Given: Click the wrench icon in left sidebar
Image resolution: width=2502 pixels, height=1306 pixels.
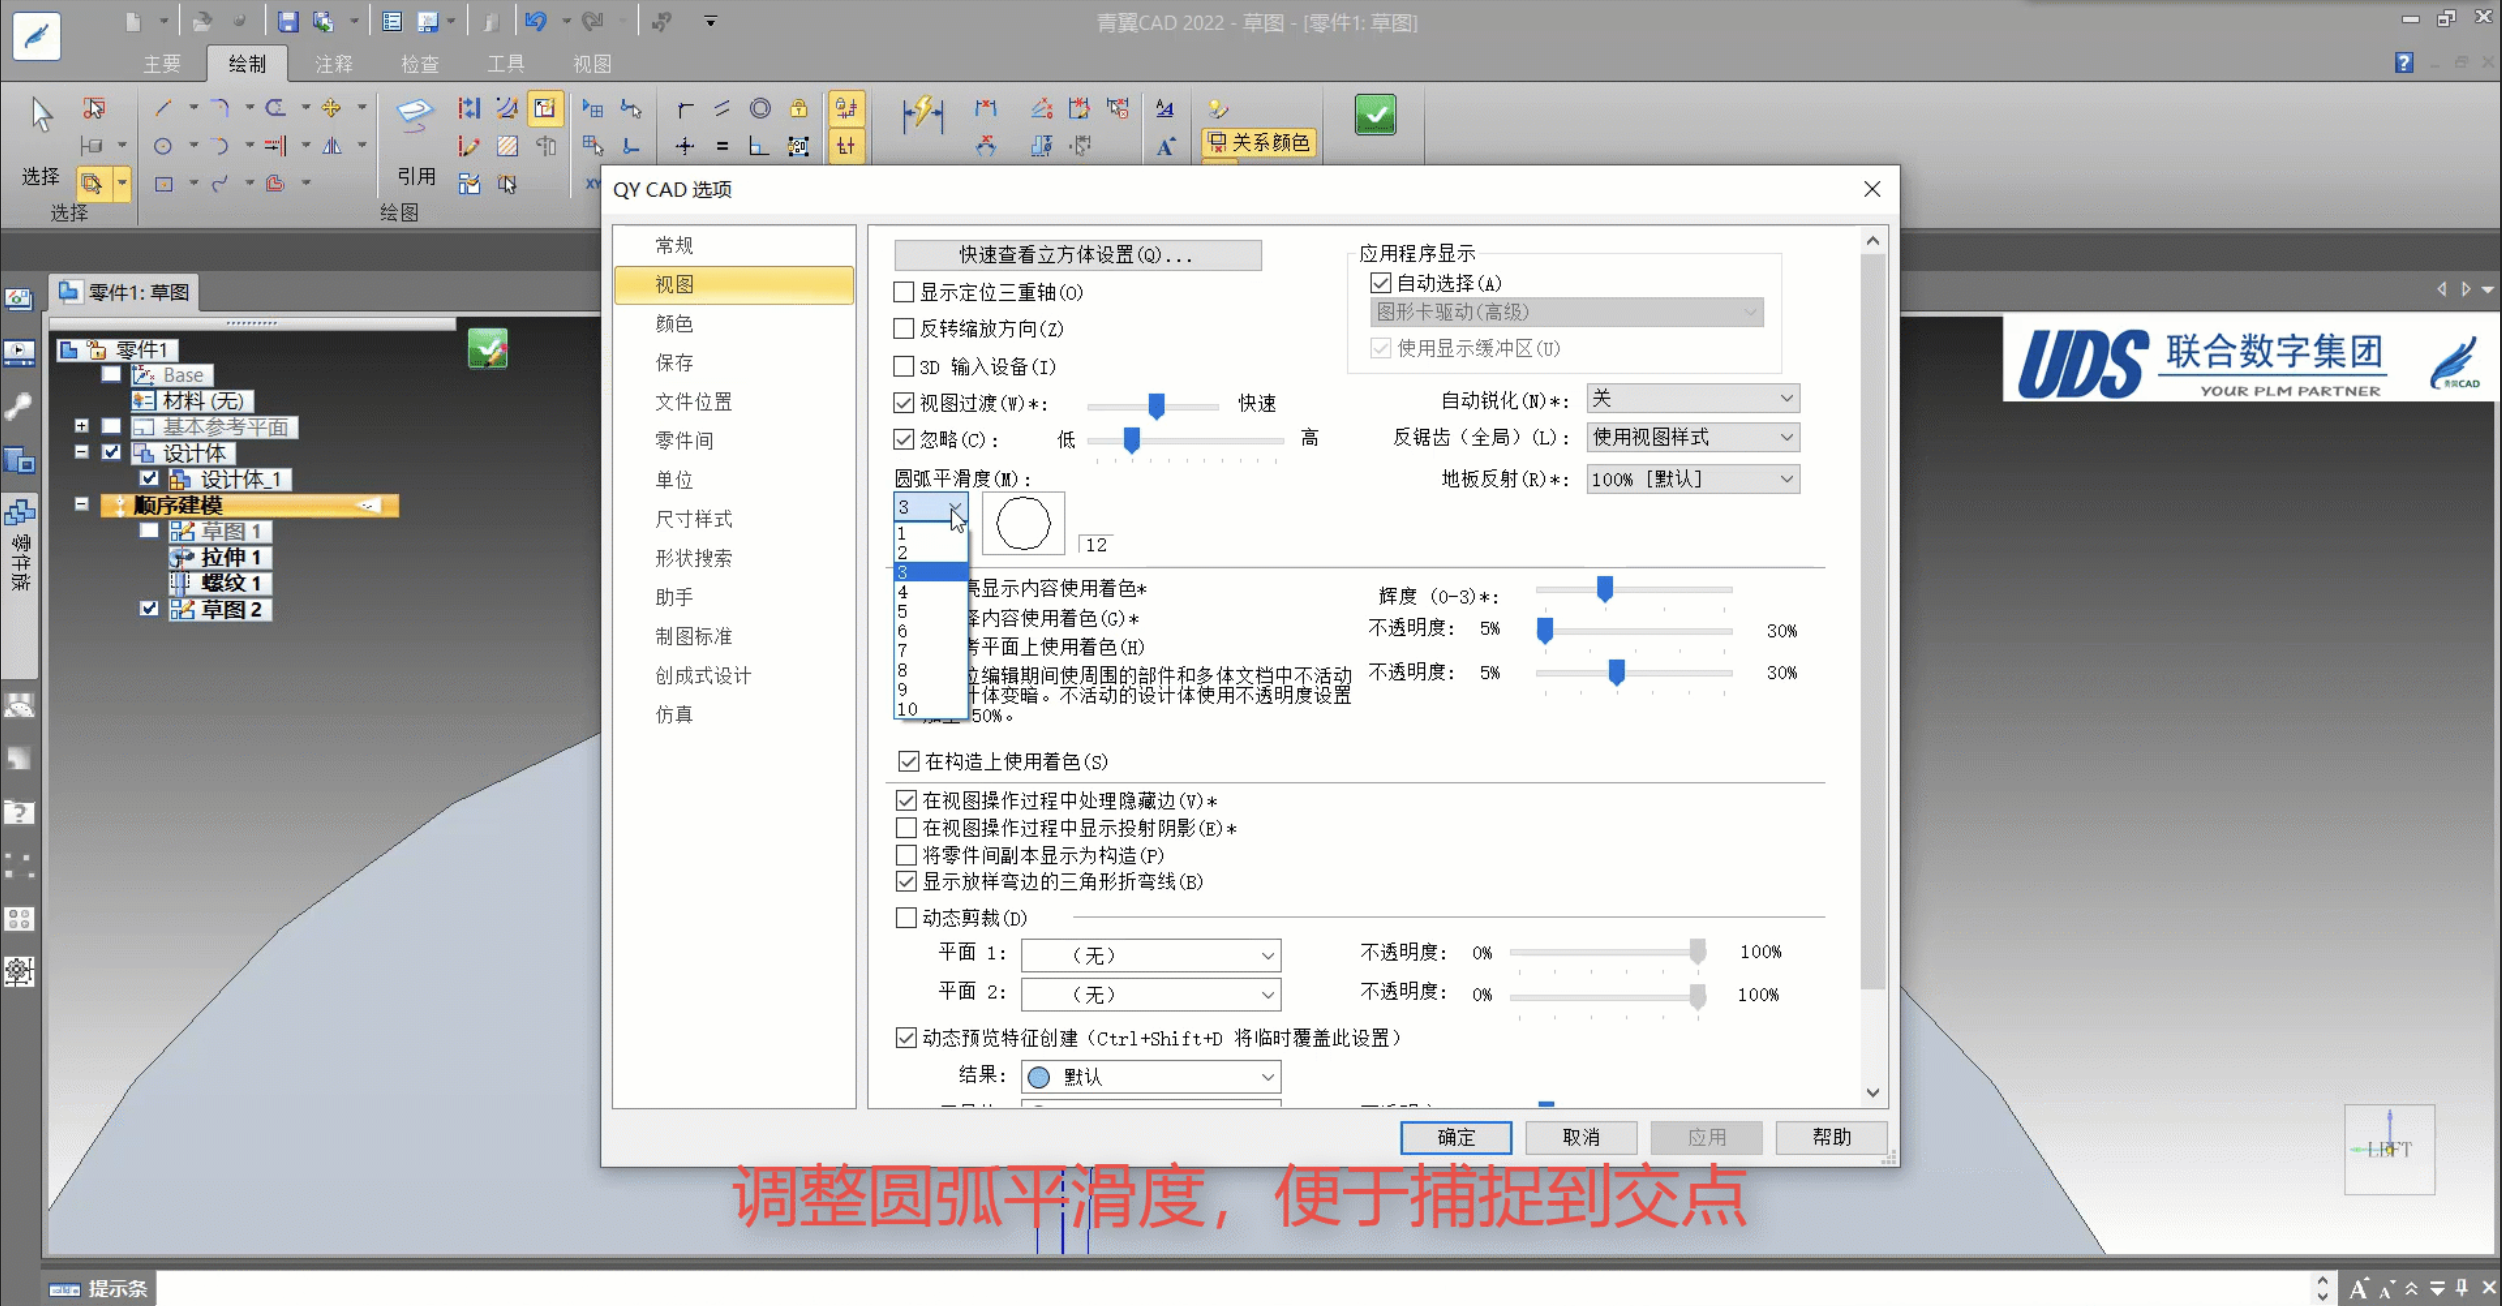Looking at the screenshot, I should pyautogui.click(x=19, y=406).
